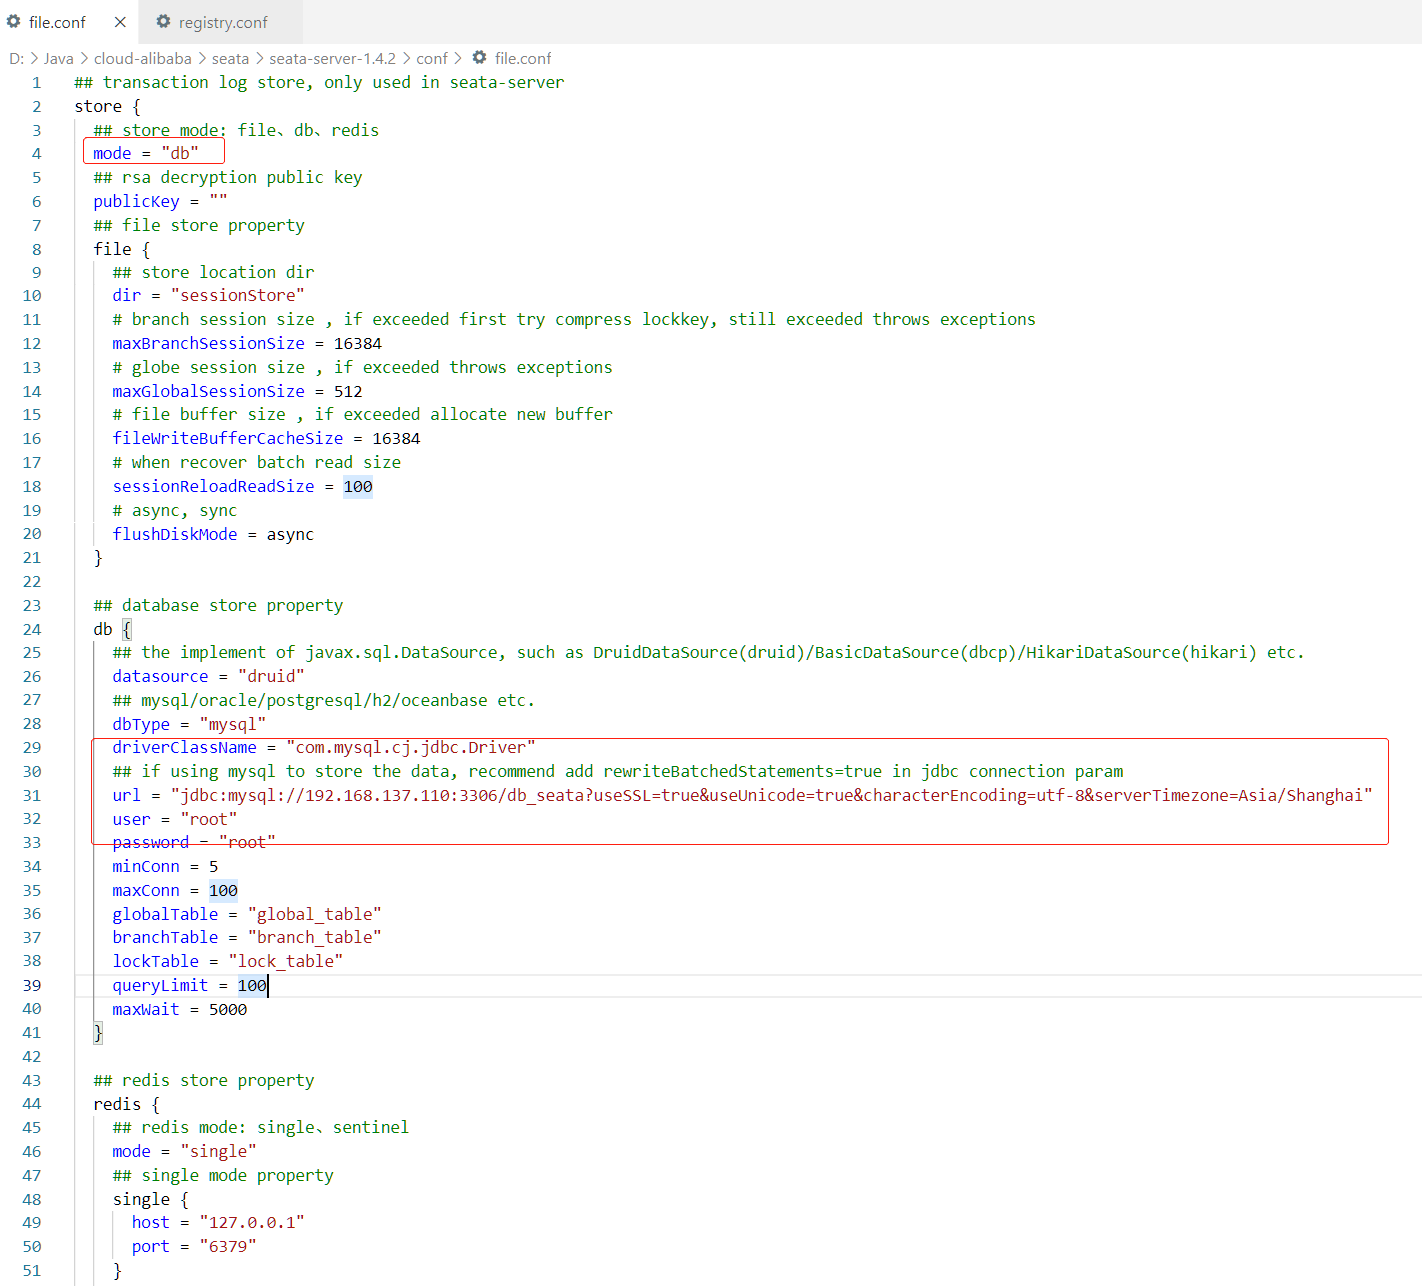Image resolution: width=1422 pixels, height=1286 pixels.
Task: Click the "# async, sync" comment
Action: [175, 510]
